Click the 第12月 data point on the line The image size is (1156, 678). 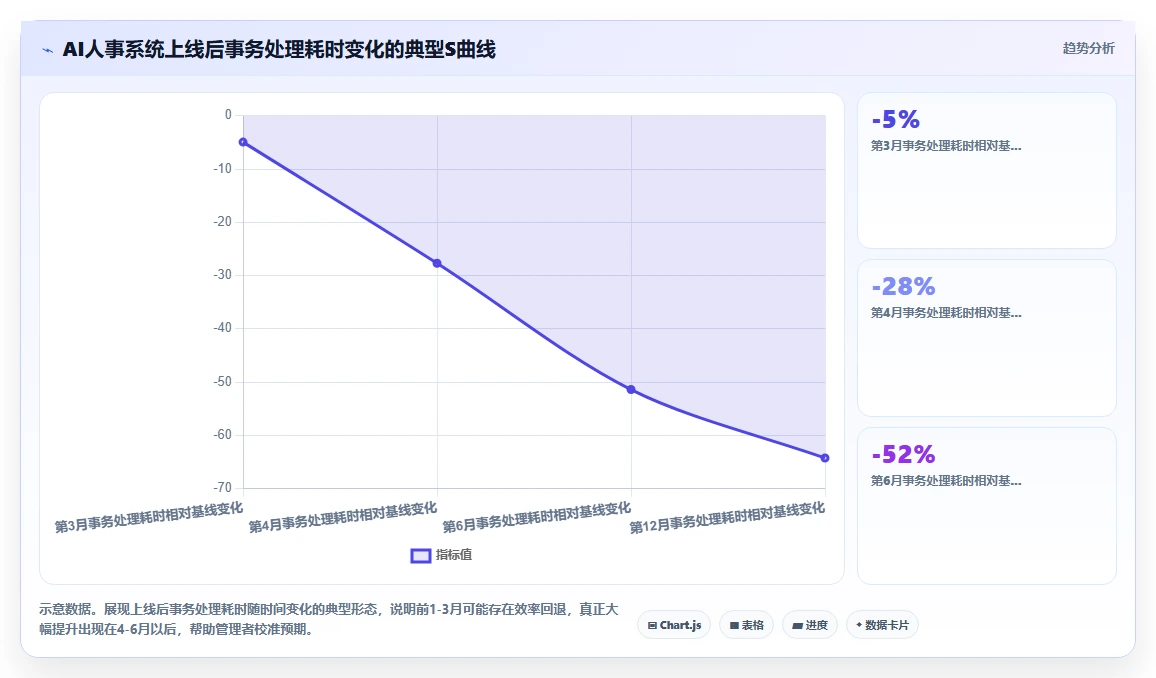click(825, 458)
